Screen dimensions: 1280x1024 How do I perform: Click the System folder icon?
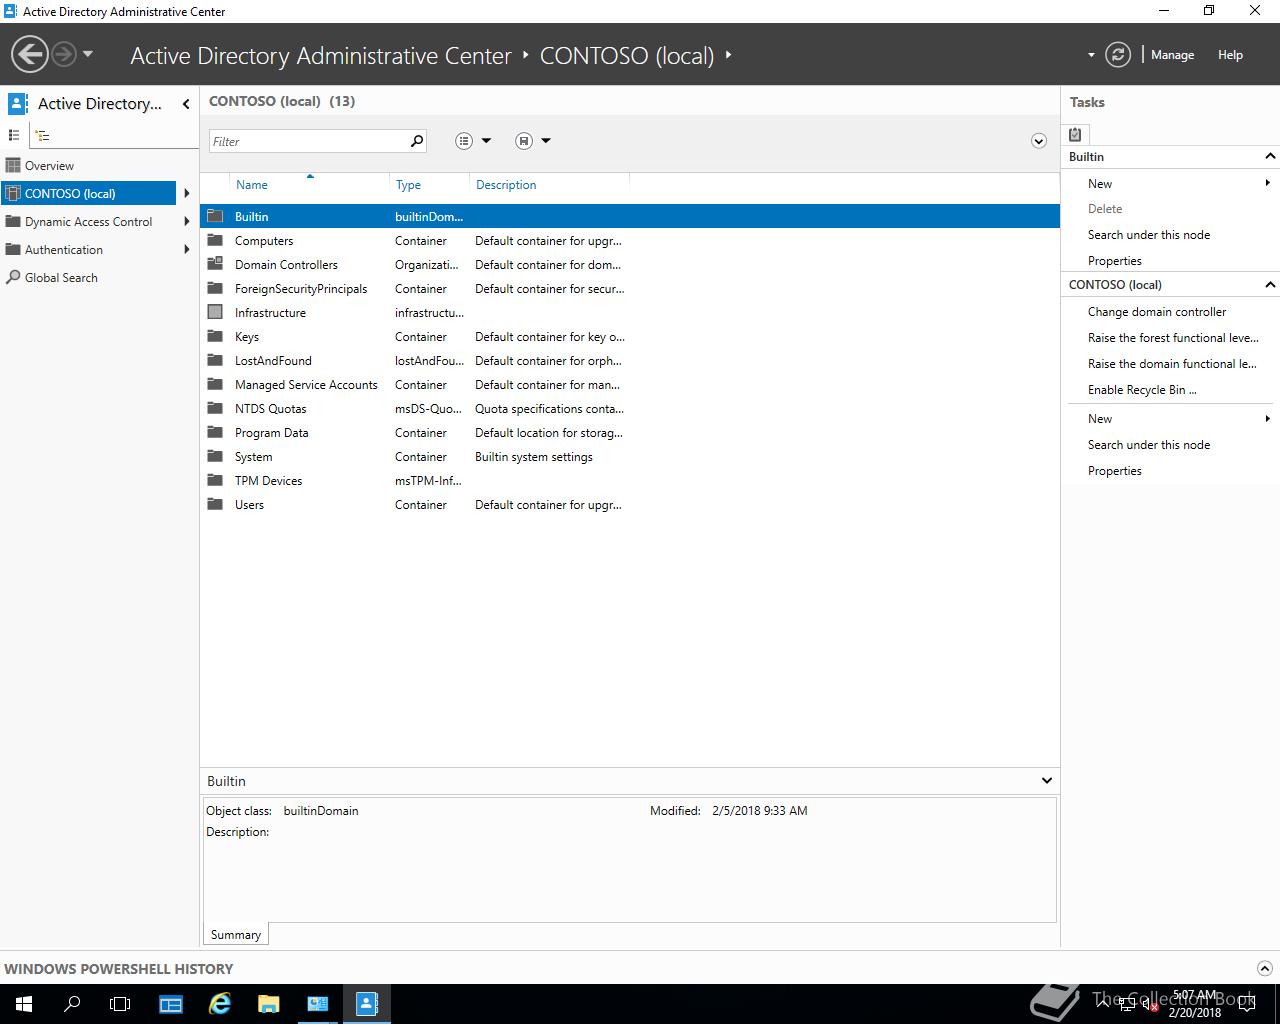215,456
